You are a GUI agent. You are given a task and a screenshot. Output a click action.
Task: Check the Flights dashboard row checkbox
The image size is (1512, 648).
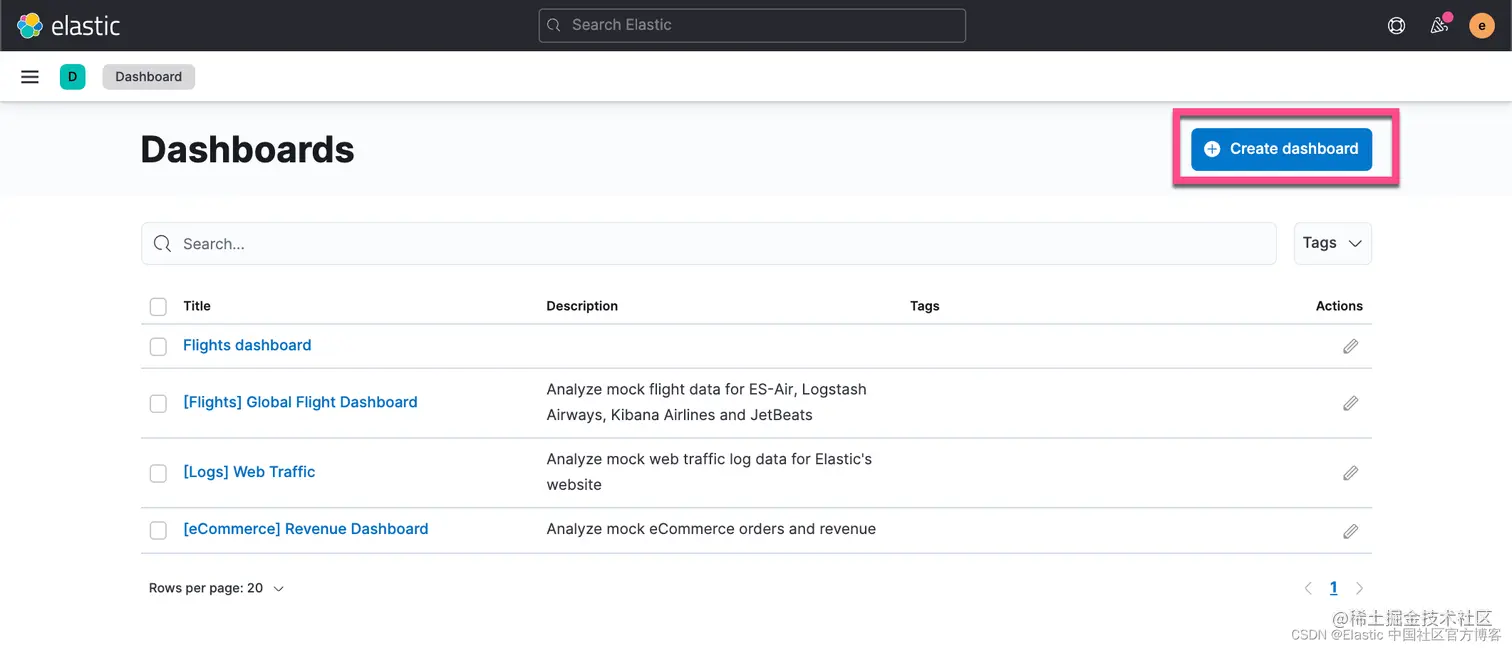(158, 346)
